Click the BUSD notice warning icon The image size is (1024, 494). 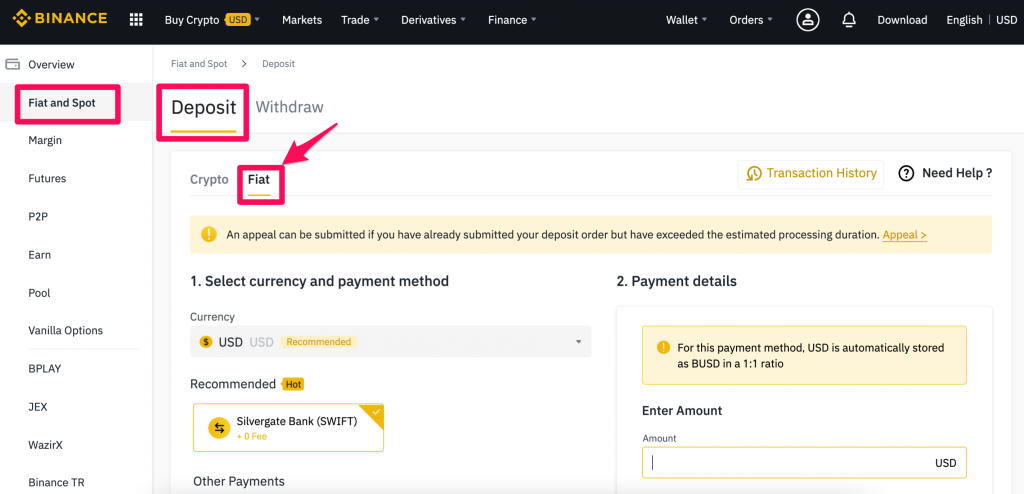pyautogui.click(x=663, y=347)
